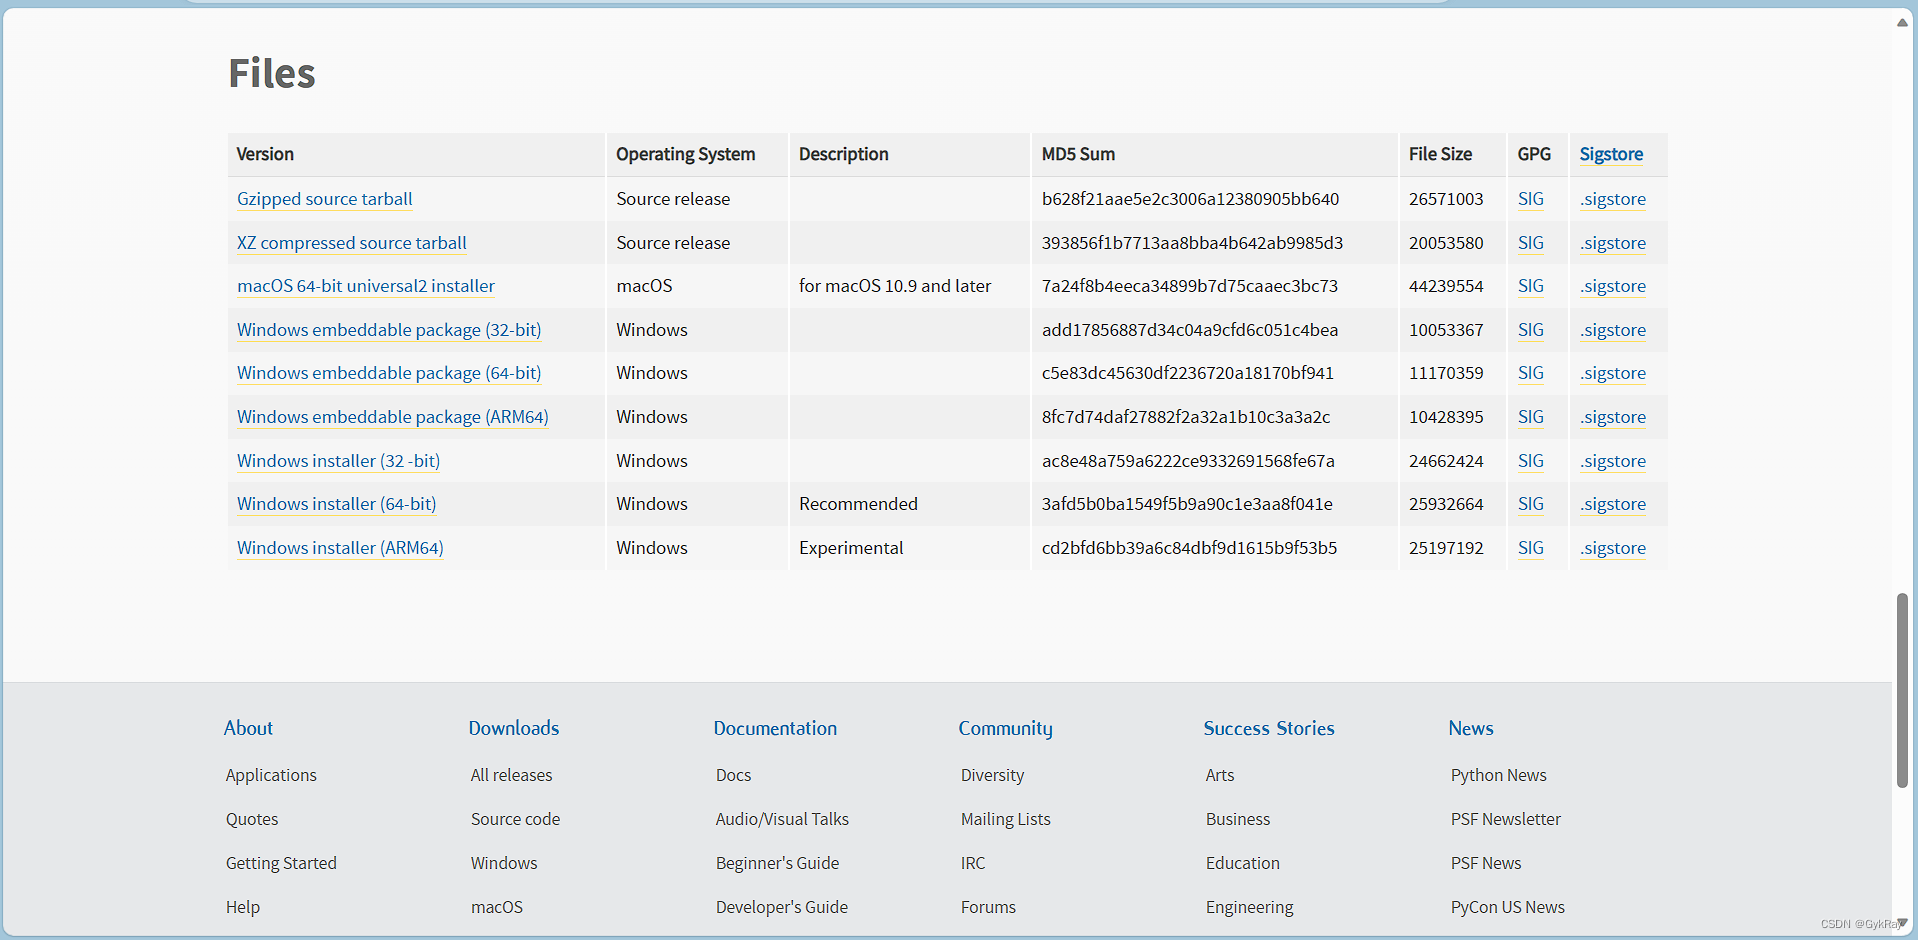Click Windows installer (32-bit) link
Viewport: 1918px width, 940px height.
338,461
